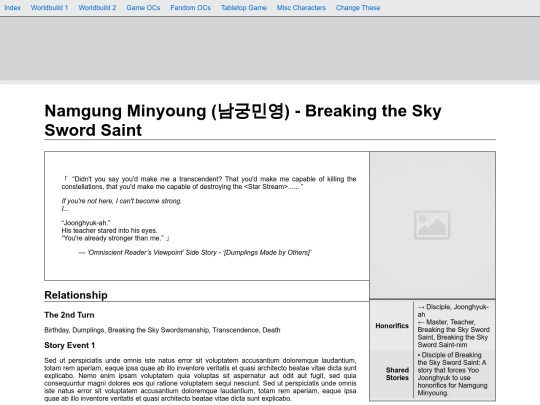Click the Story Event 1 heading
Viewport: 540px width, 405px height.
(x=70, y=345)
